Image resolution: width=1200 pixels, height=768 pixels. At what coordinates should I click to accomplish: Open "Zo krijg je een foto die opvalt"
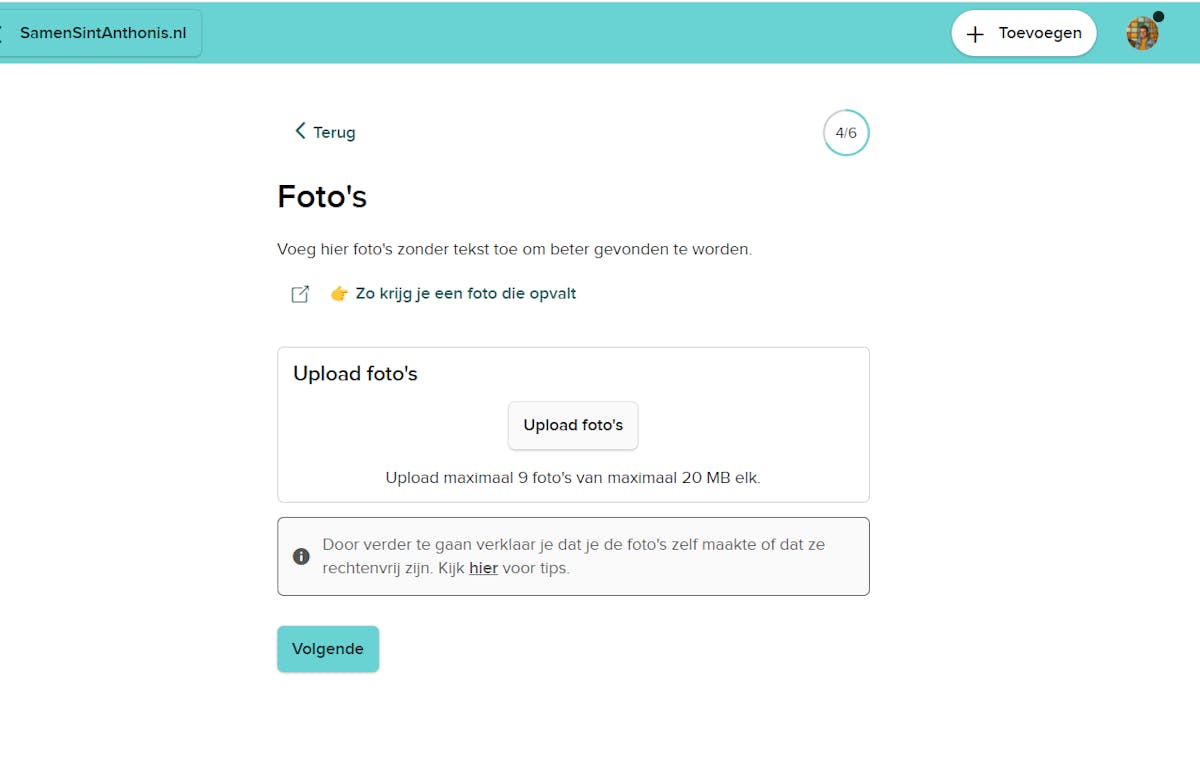[466, 294]
